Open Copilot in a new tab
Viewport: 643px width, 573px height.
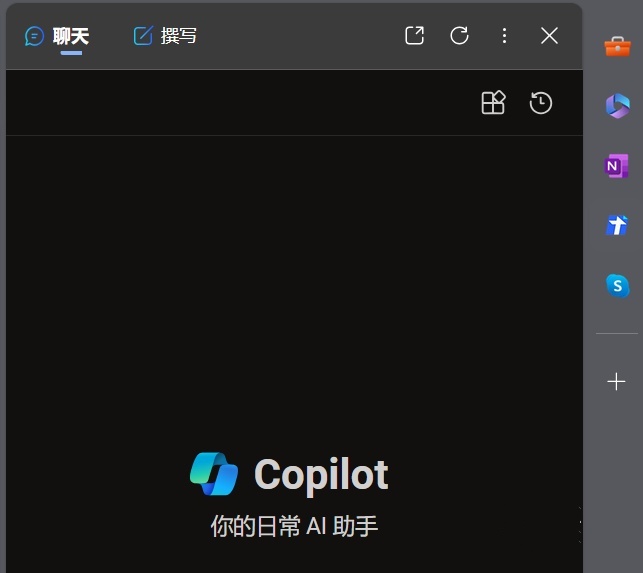tap(414, 35)
